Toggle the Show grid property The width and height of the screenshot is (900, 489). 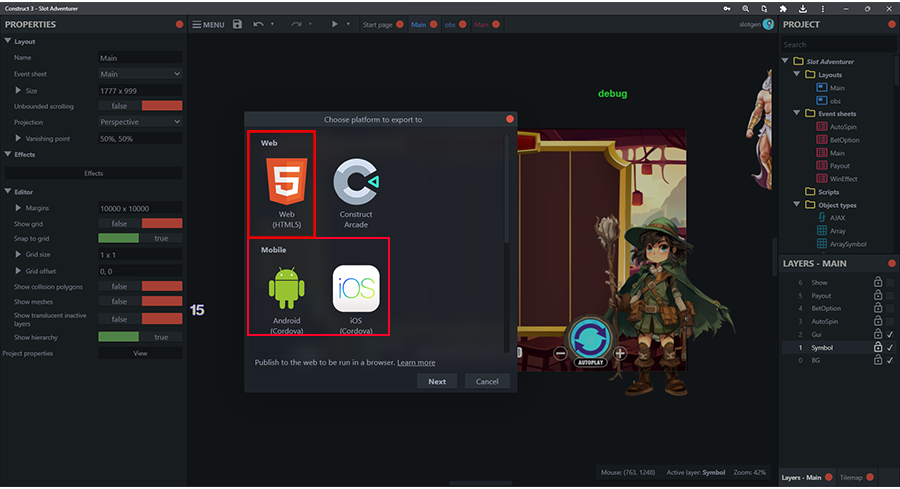click(x=140, y=223)
